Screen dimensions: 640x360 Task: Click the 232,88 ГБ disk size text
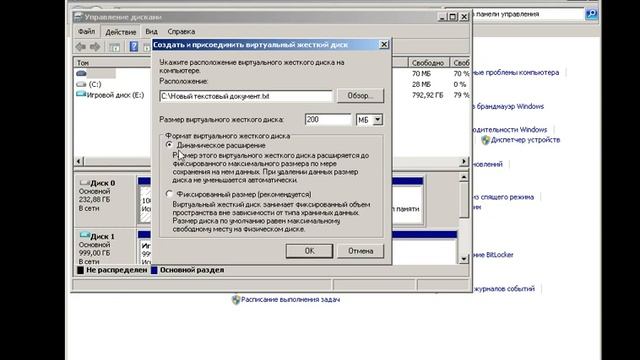[x=94, y=200]
